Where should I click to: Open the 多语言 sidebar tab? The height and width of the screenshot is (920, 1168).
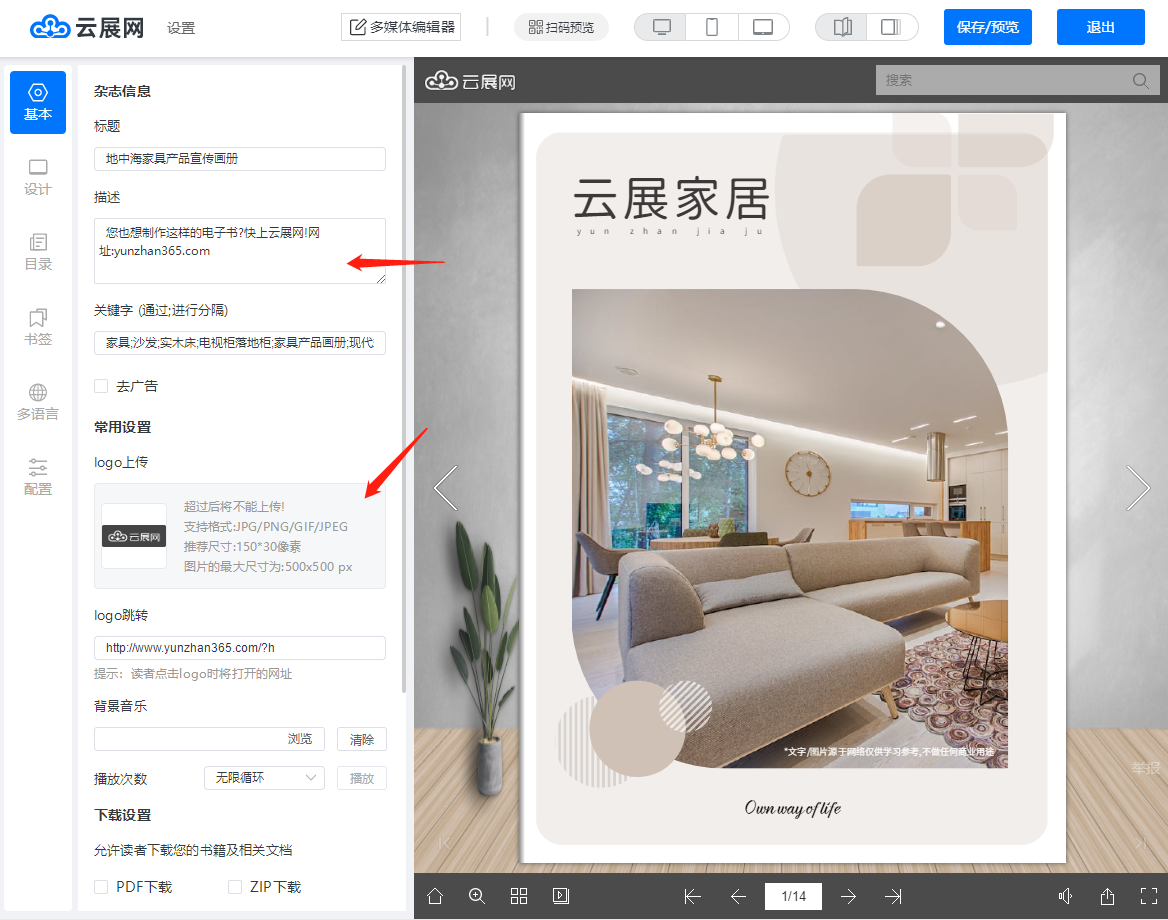click(38, 402)
